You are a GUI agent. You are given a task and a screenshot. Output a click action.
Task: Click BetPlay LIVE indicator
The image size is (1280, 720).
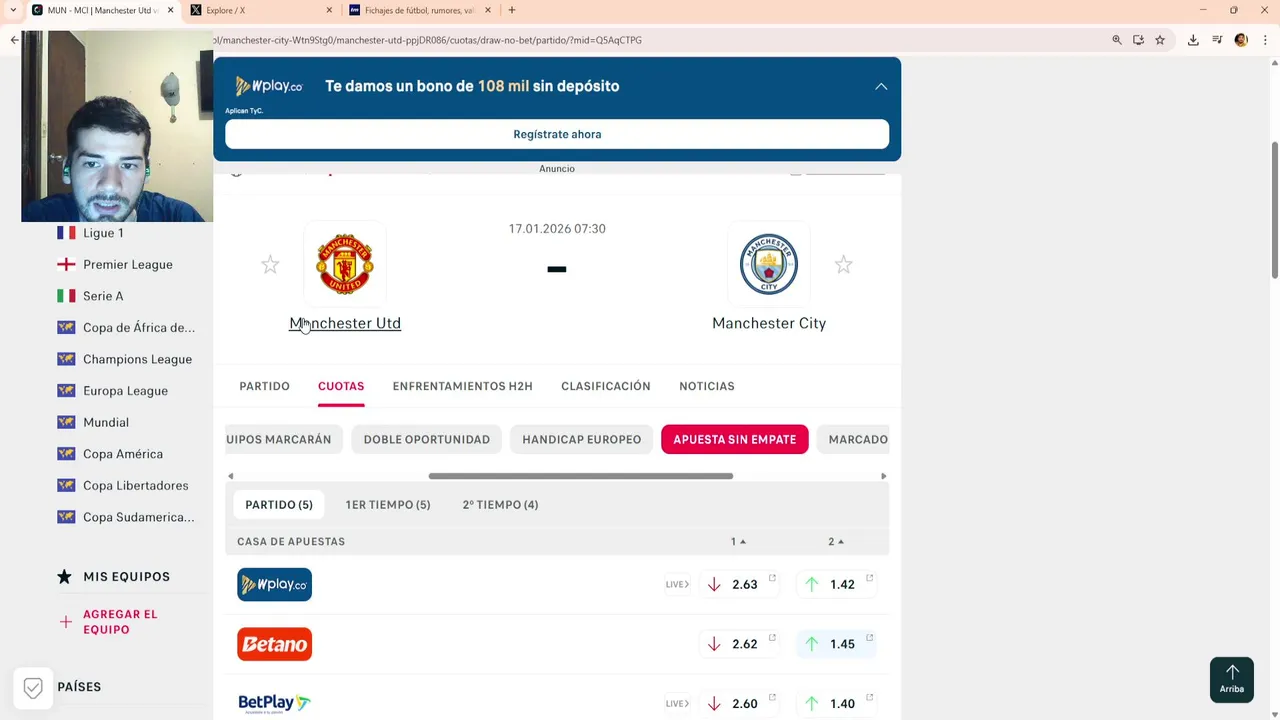point(678,703)
